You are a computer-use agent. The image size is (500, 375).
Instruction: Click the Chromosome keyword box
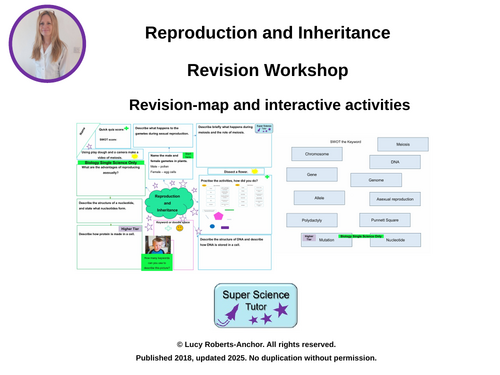click(317, 154)
